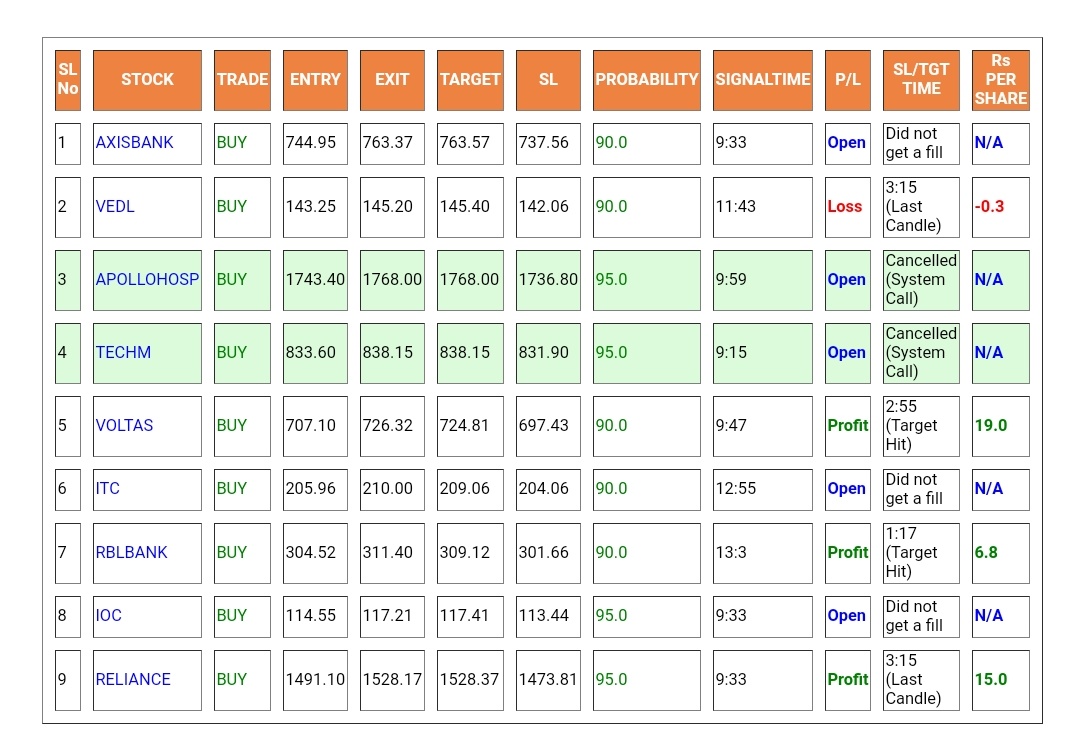1080x745 pixels.
Task: Open the IOC stock link
Action: [x=108, y=616]
